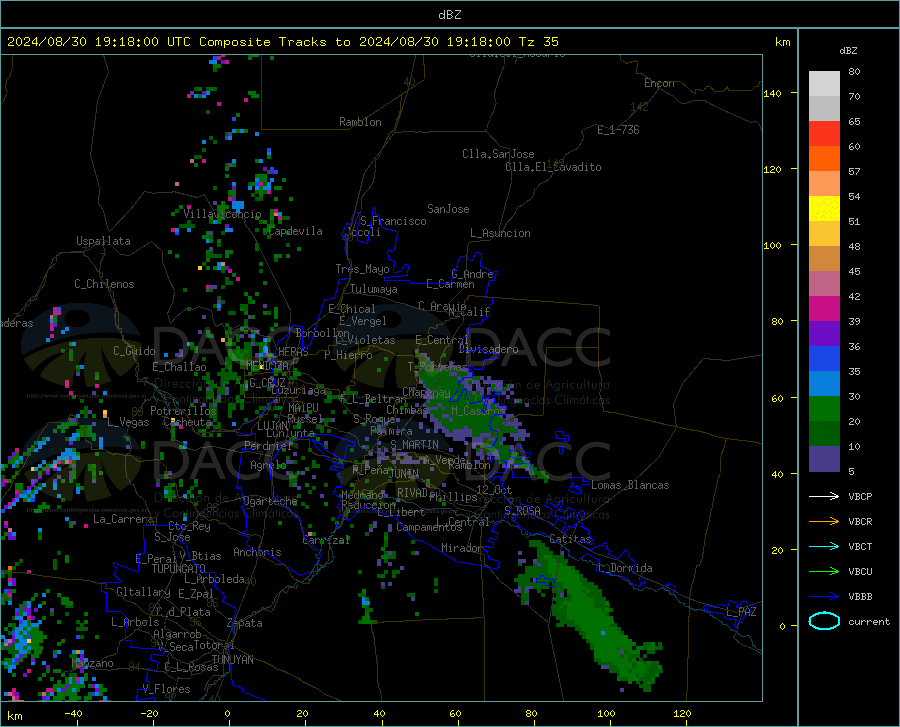Image resolution: width=900 pixels, height=727 pixels.
Task: Click the TUNUYAN map label
Action: [232, 660]
